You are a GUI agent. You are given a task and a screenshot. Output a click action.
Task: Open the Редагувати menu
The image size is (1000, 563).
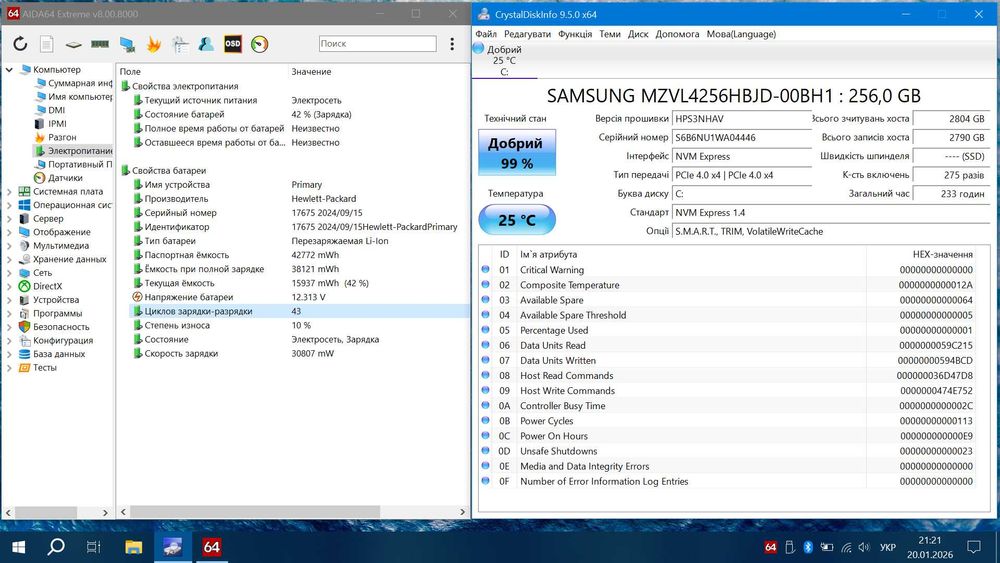click(x=527, y=34)
